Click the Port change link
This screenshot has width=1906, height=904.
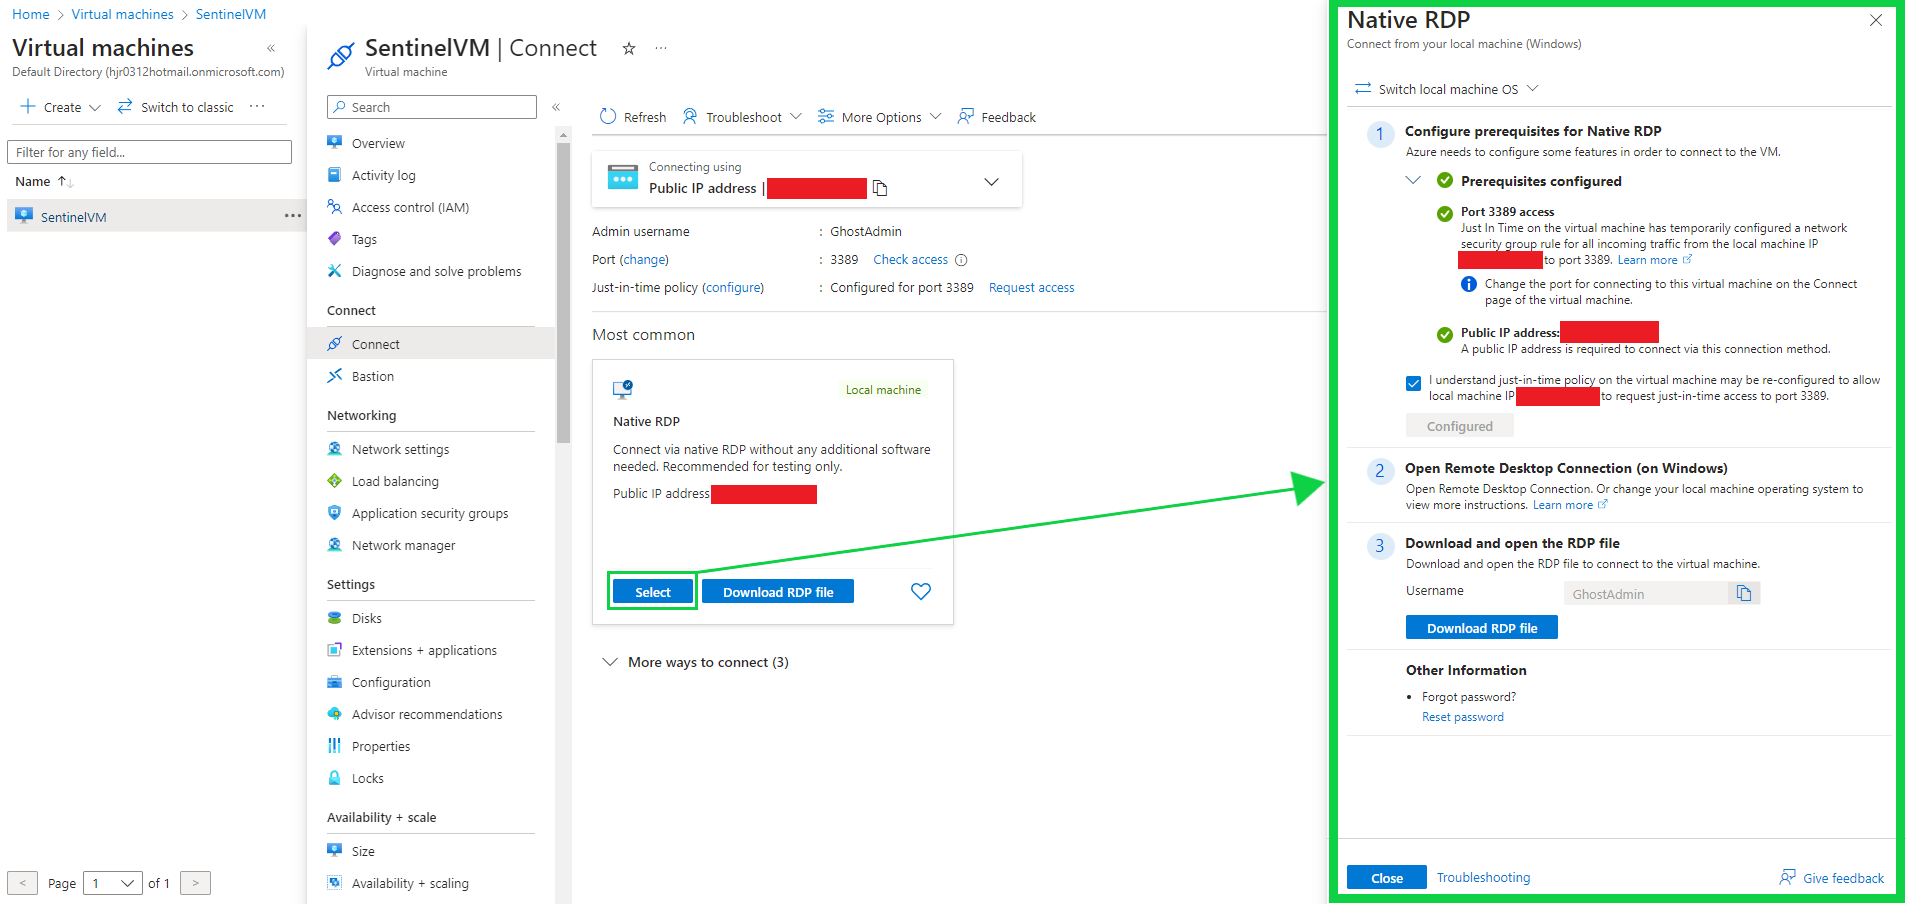tap(645, 260)
